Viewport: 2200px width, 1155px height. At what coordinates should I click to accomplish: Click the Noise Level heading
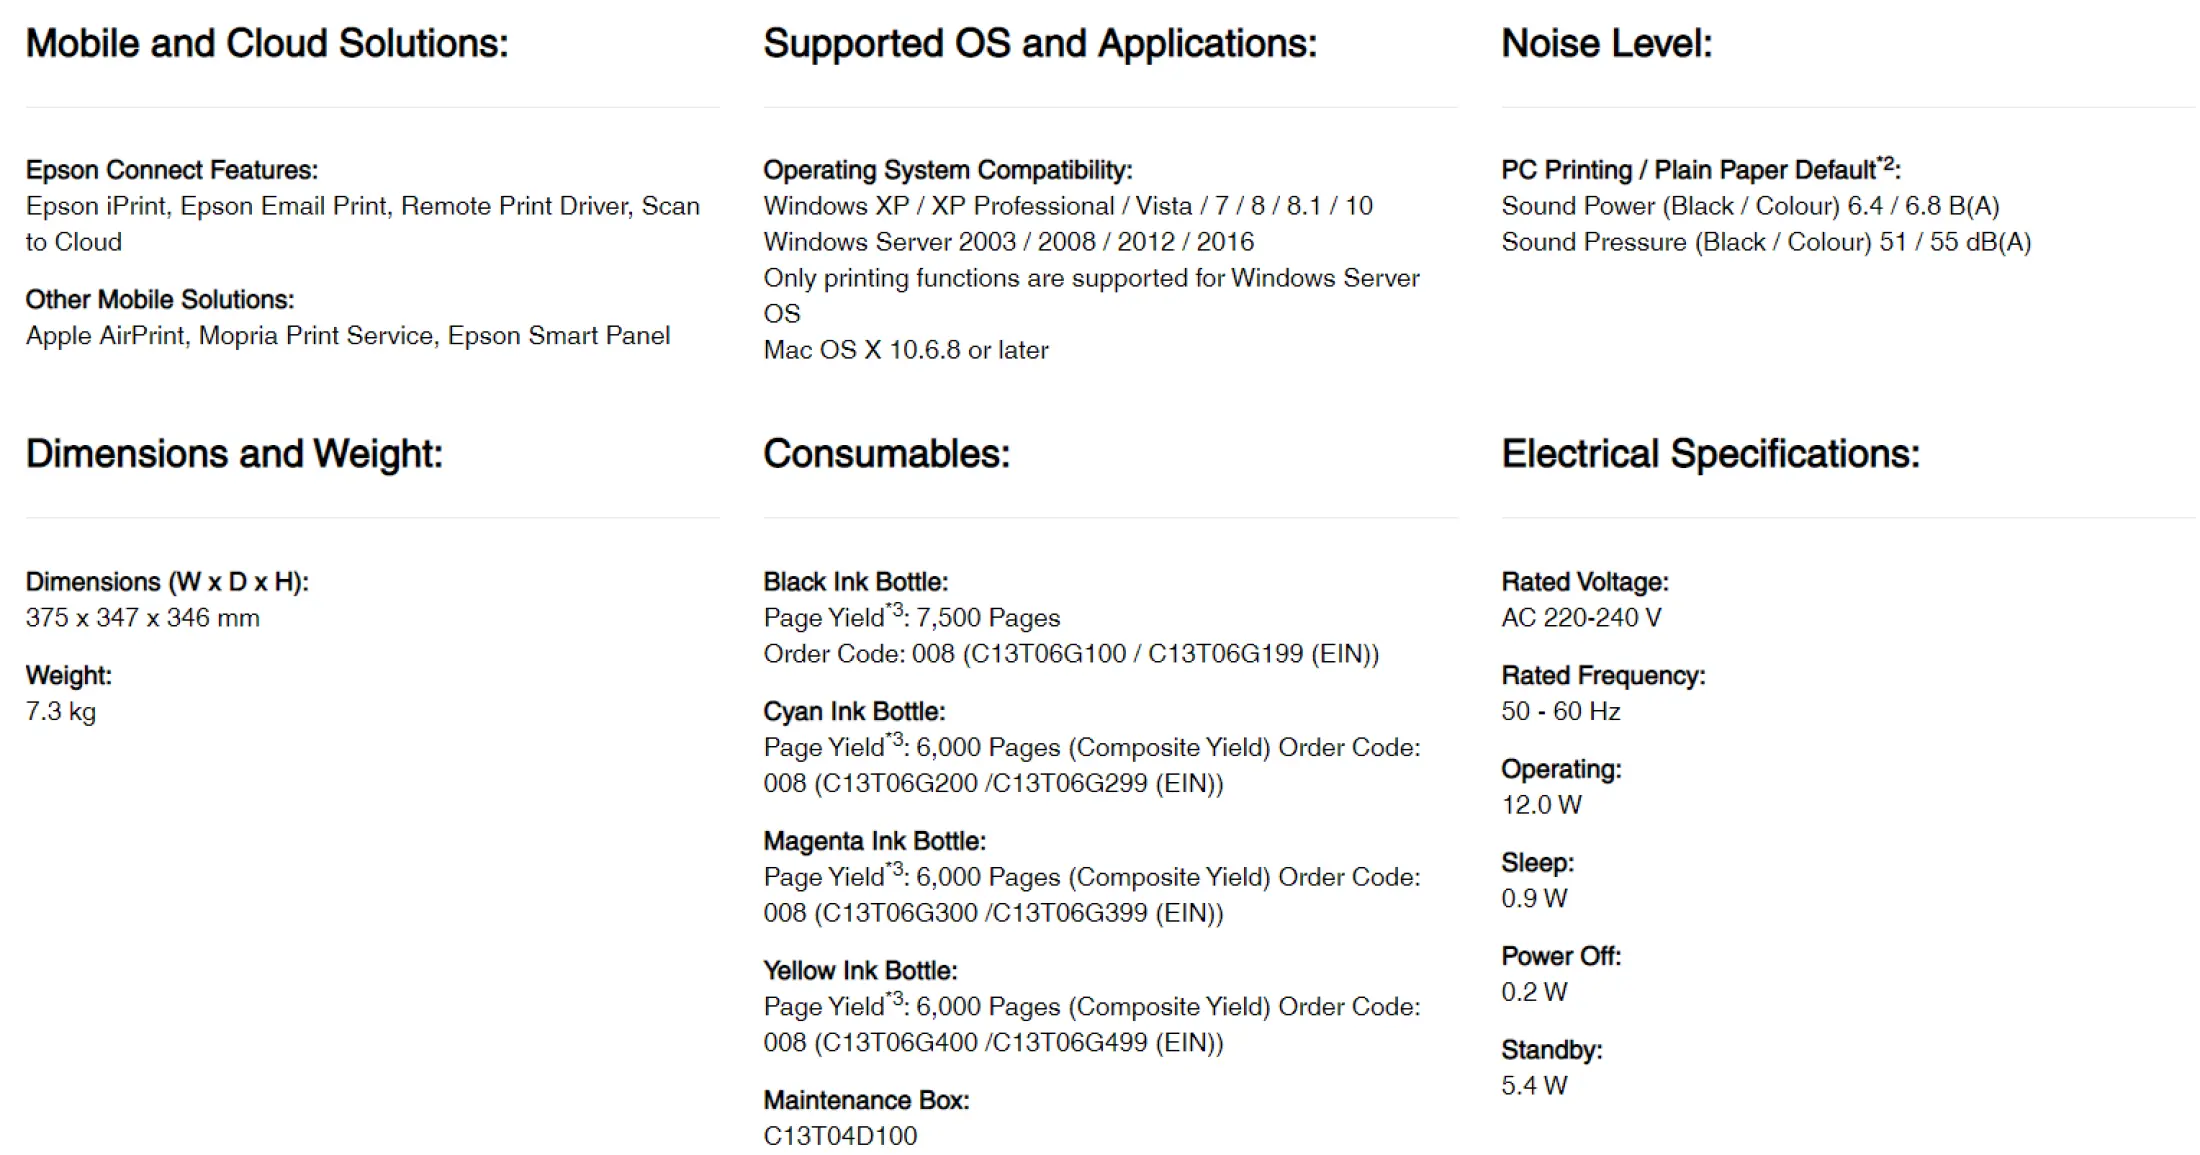coord(1606,44)
